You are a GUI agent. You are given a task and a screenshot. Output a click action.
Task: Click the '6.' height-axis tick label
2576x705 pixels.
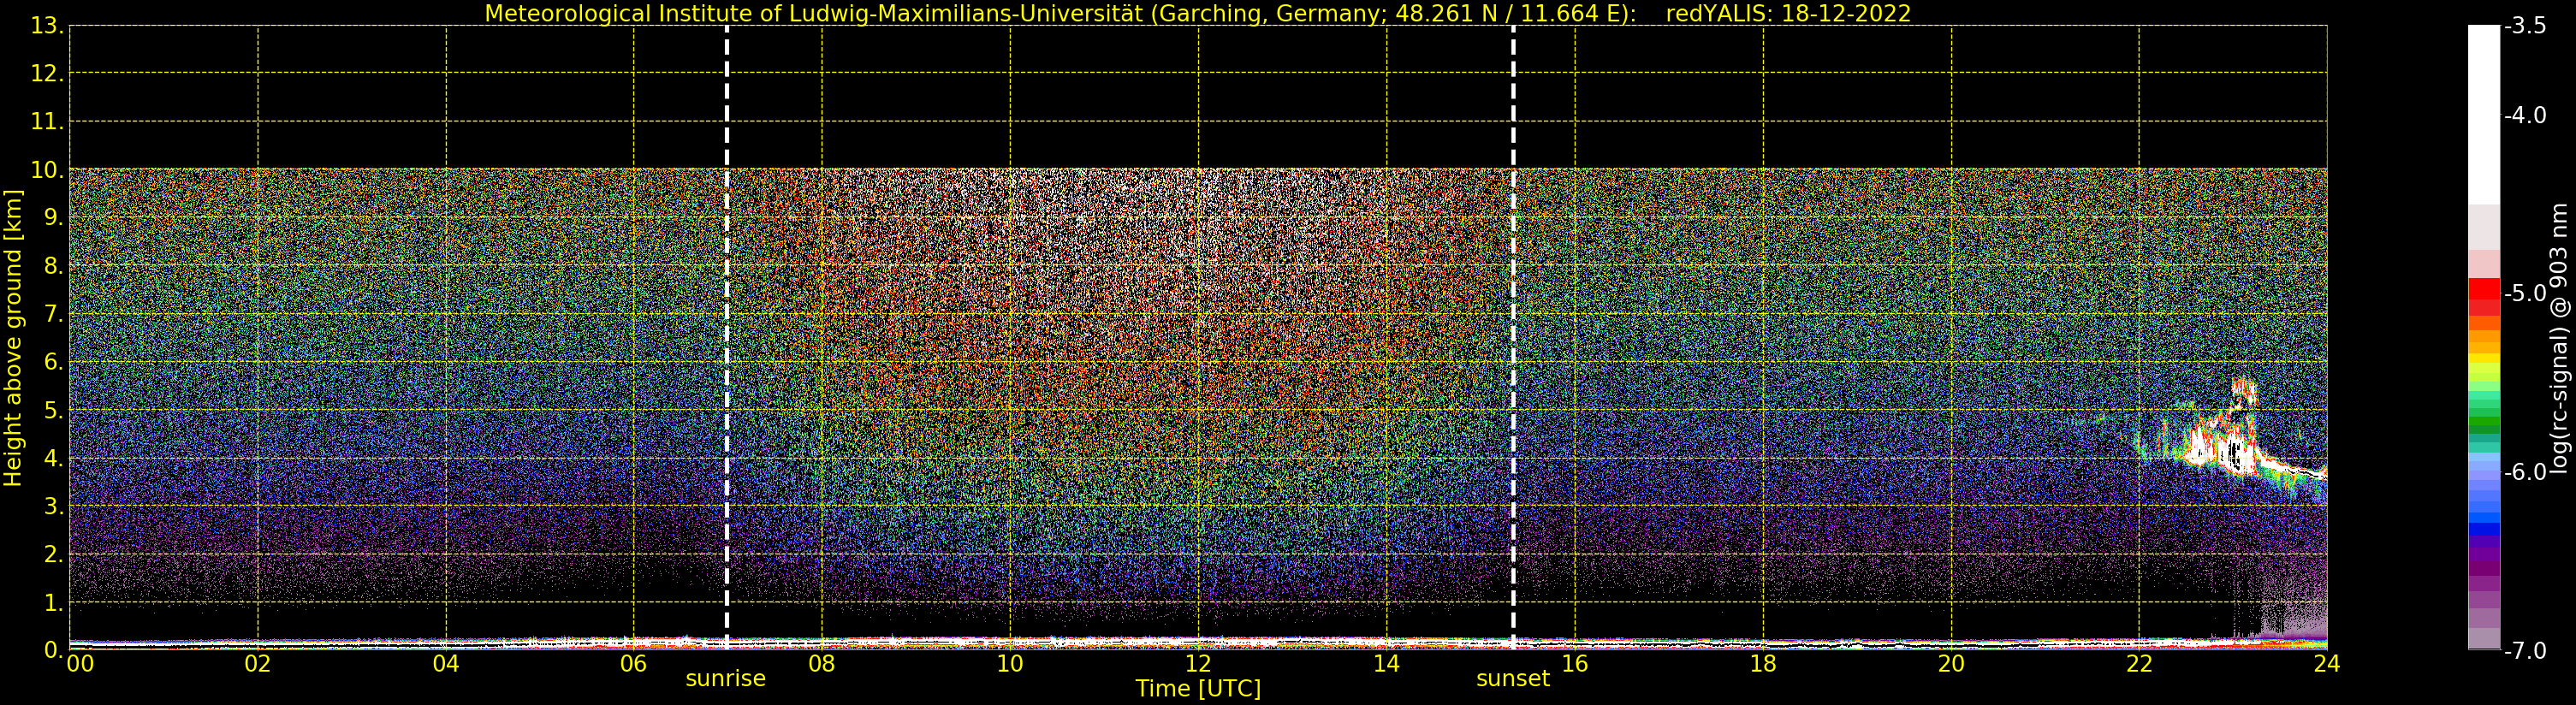[53, 363]
